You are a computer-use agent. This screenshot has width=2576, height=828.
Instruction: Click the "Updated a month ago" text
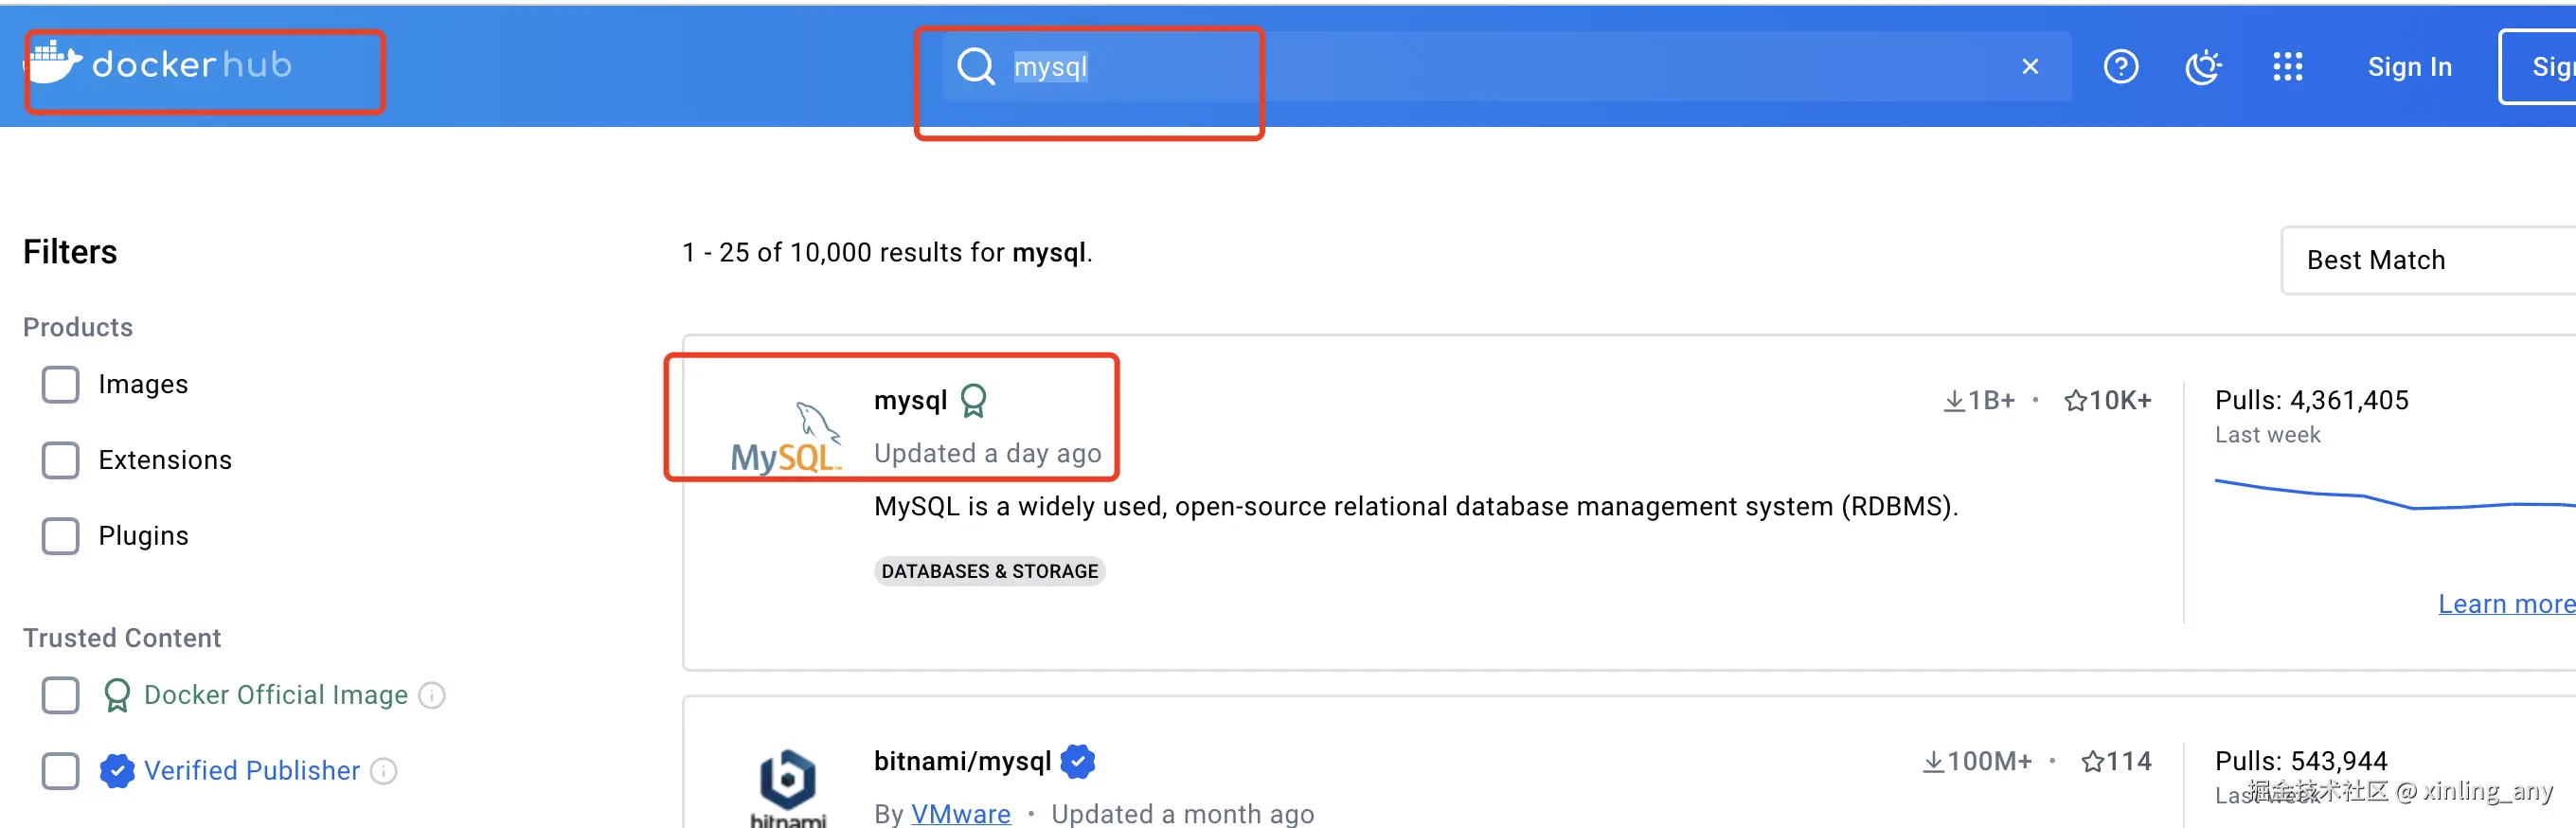point(1182,814)
